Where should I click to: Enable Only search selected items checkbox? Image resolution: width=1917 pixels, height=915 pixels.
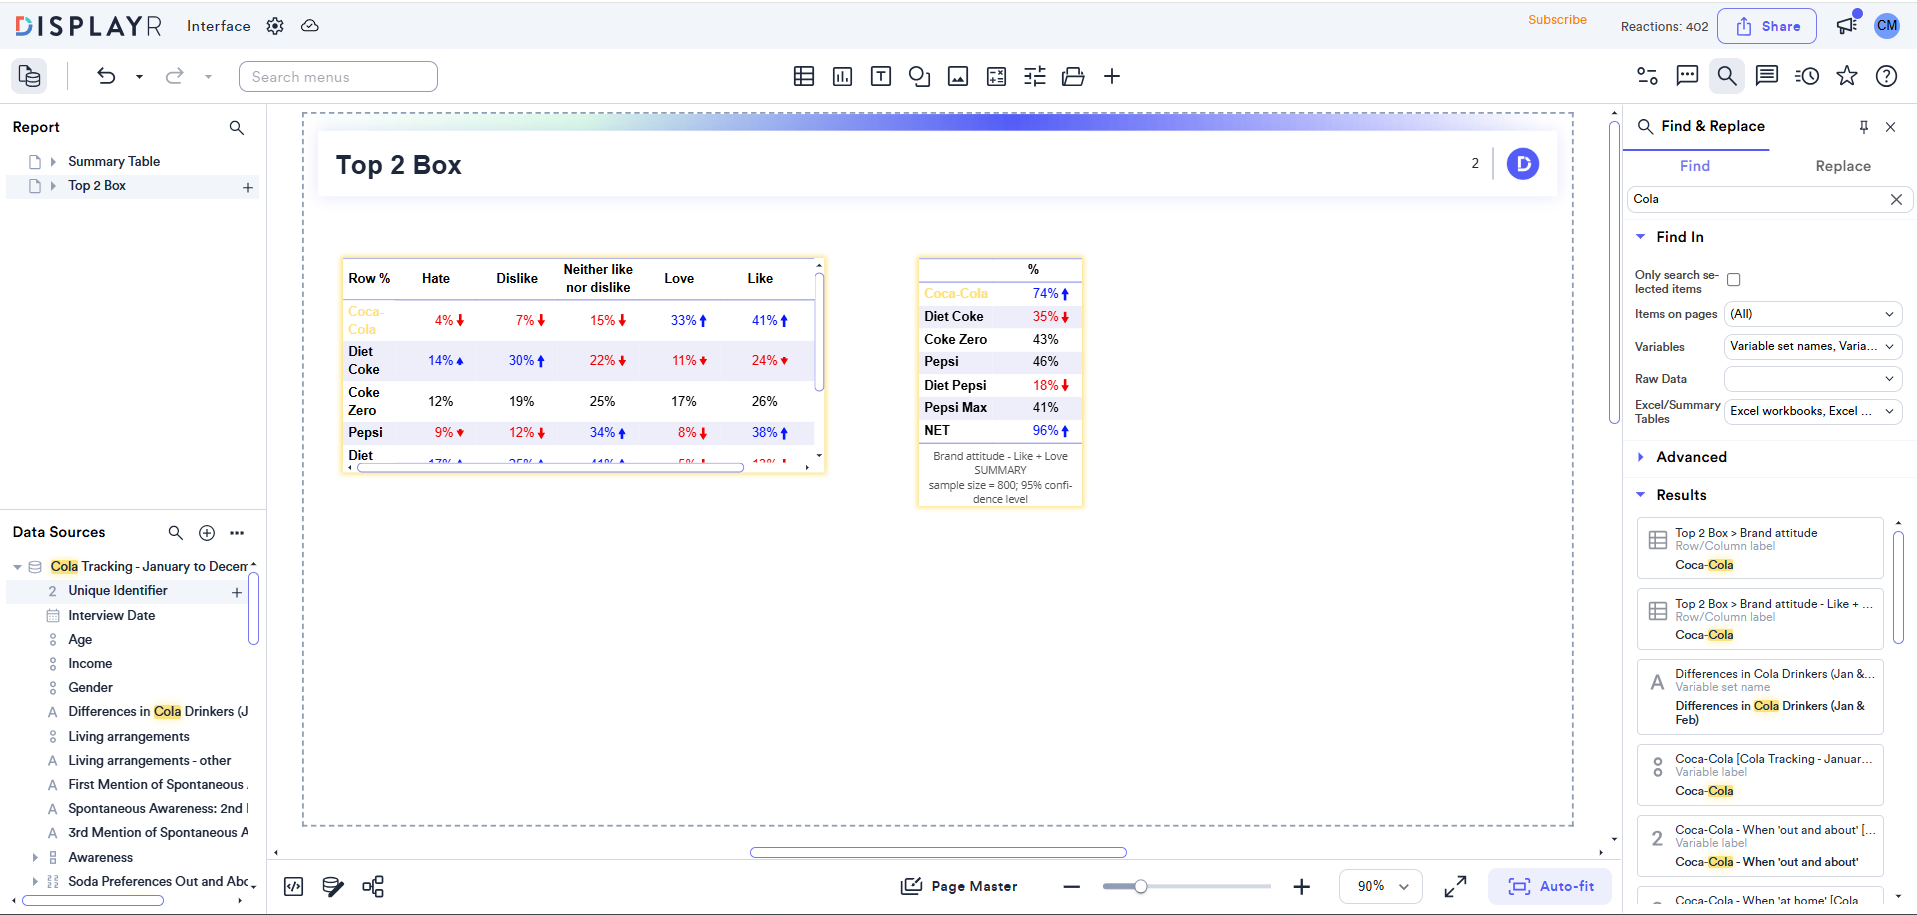point(1733,280)
